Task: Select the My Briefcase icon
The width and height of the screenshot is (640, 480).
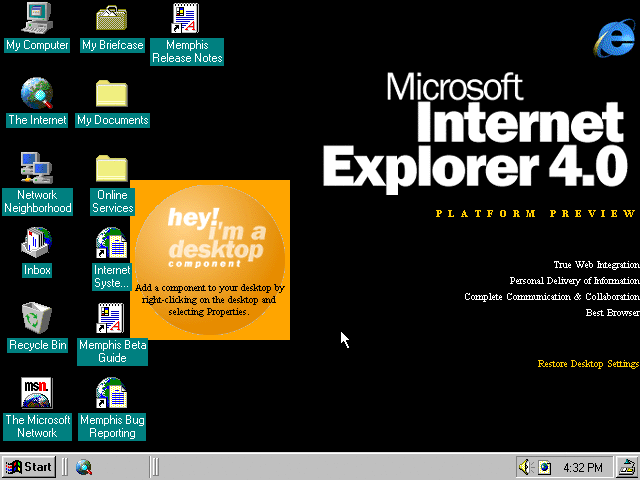Action: (112, 27)
